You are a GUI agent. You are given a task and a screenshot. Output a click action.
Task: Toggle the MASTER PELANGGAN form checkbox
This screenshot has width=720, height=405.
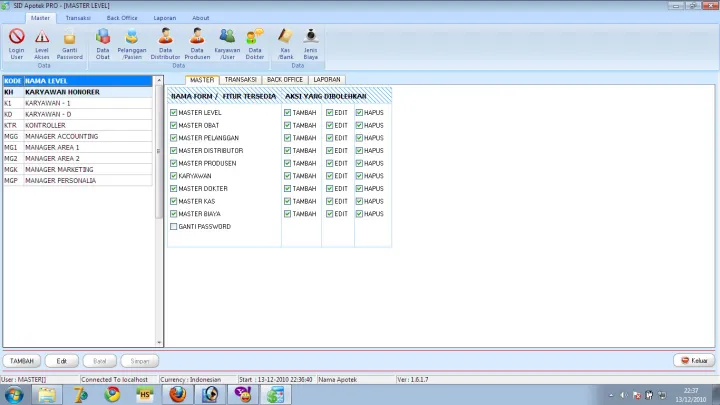[x=174, y=138]
